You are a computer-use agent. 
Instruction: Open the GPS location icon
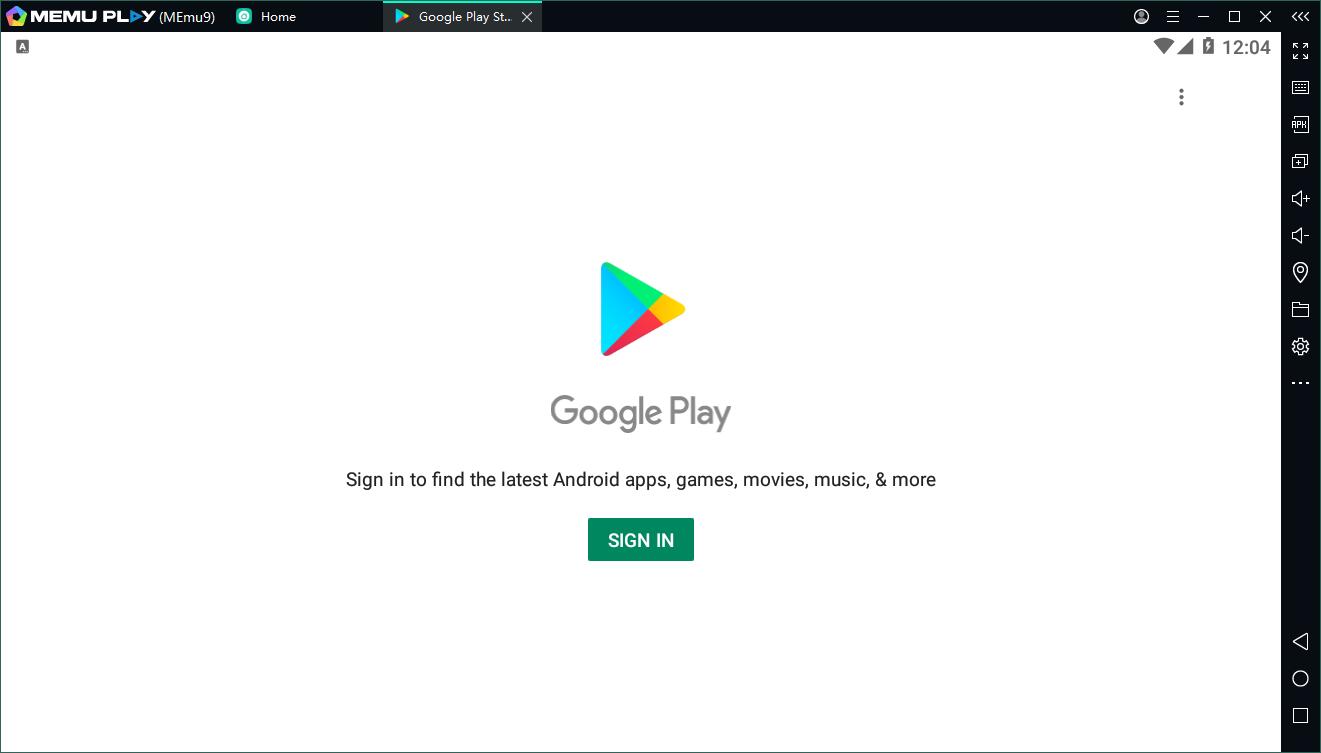point(1300,272)
